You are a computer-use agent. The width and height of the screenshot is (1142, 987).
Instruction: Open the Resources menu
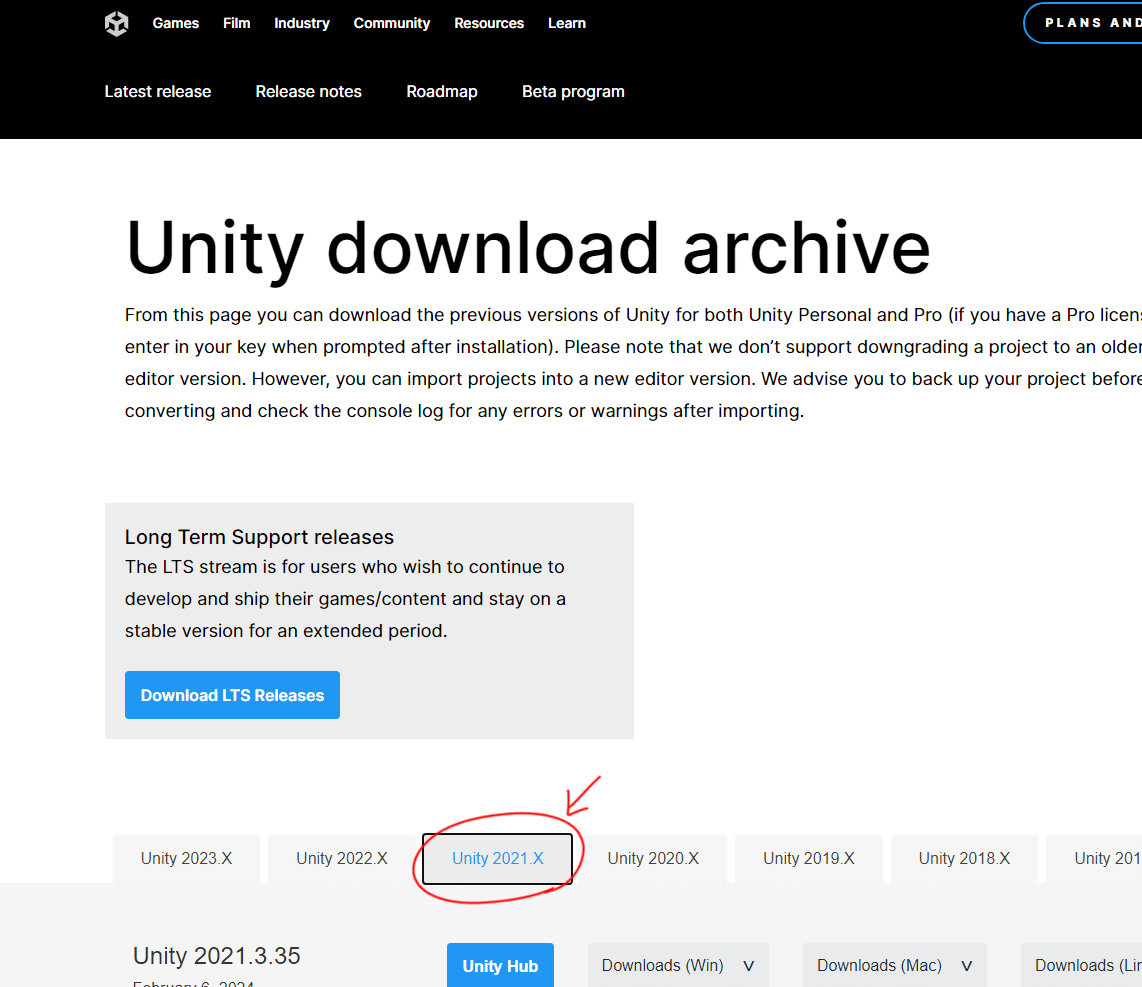[x=489, y=23]
